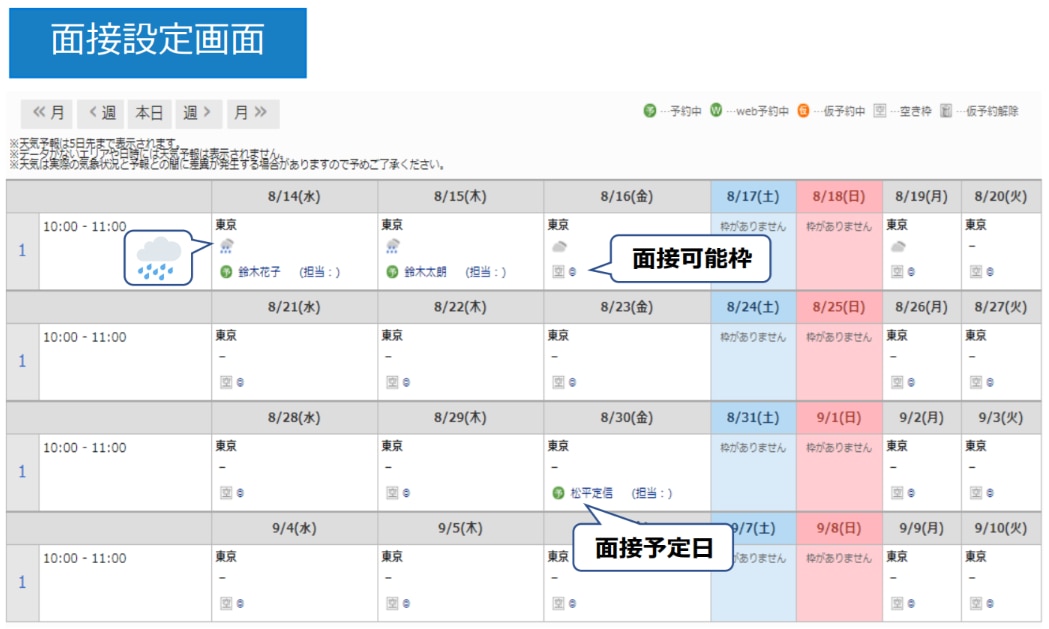Jump to today with 本日 button

(x=149, y=114)
